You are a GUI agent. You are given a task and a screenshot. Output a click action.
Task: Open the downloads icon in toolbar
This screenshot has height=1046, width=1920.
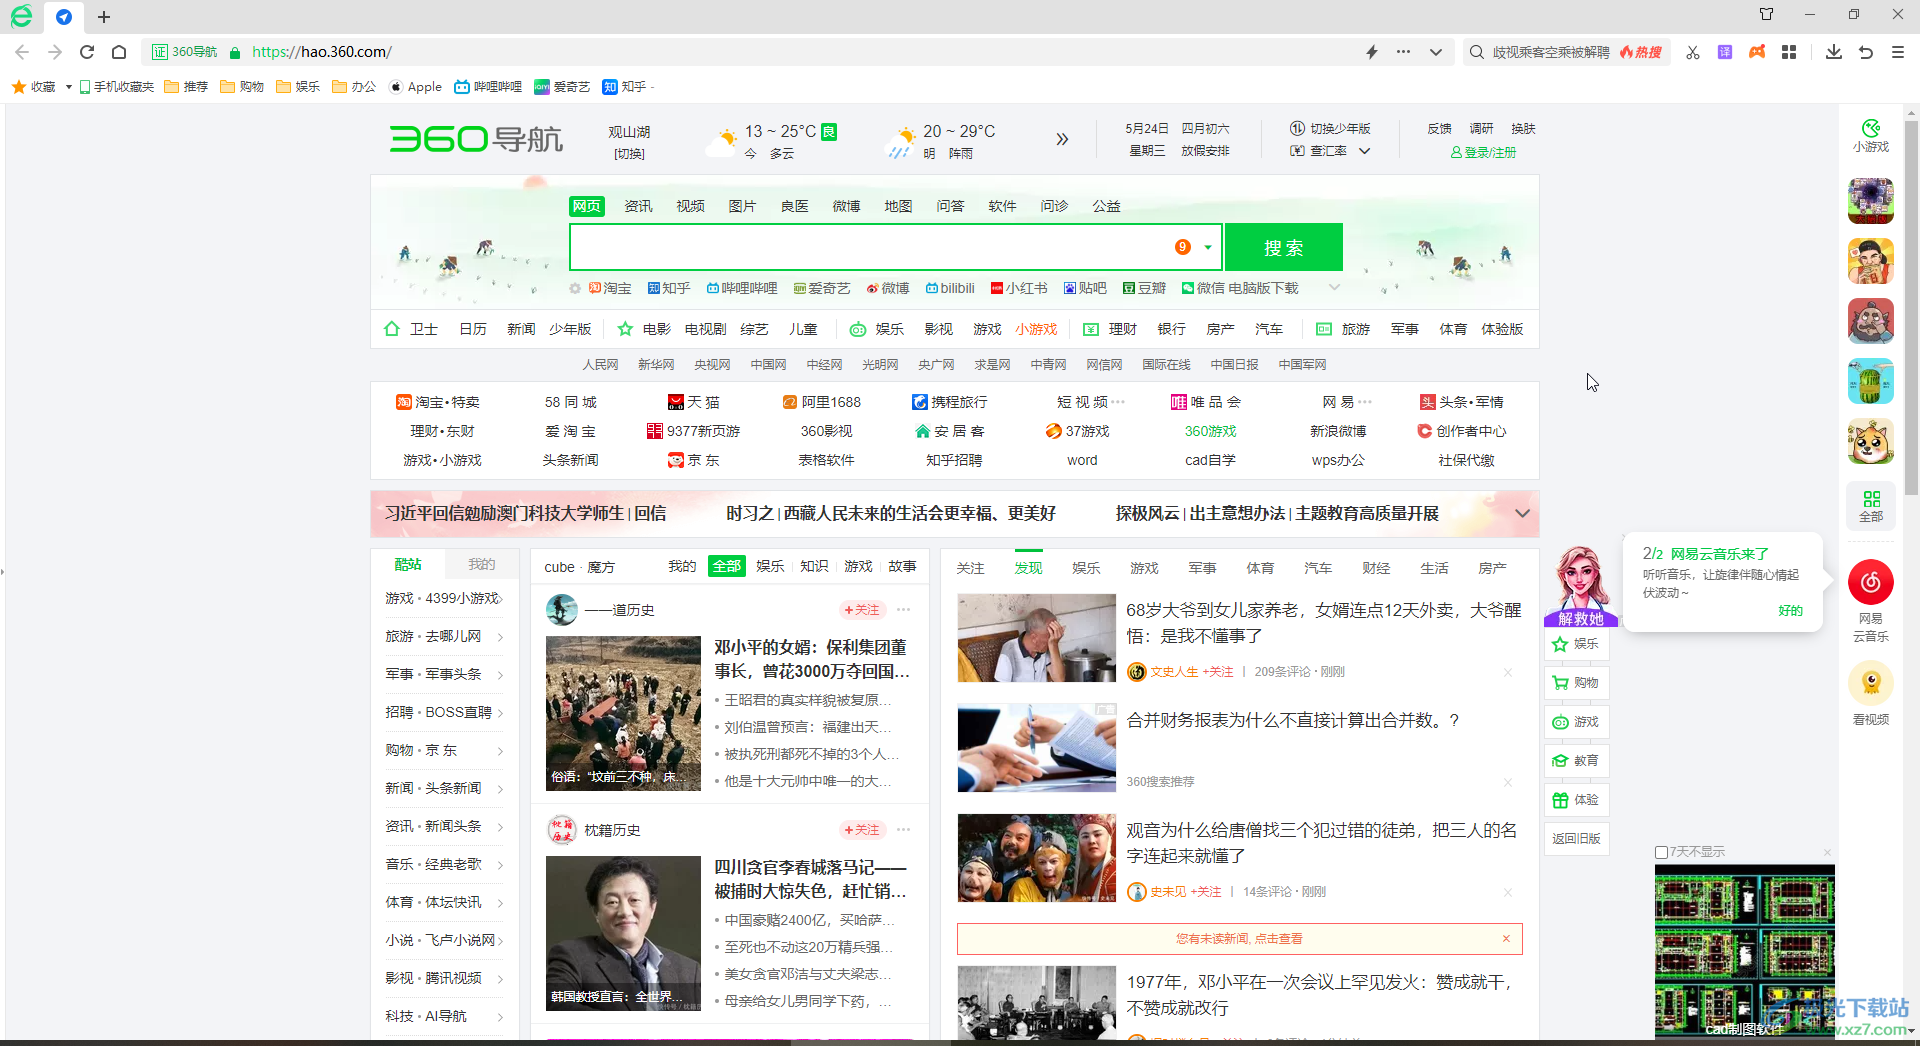[x=1834, y=52]
